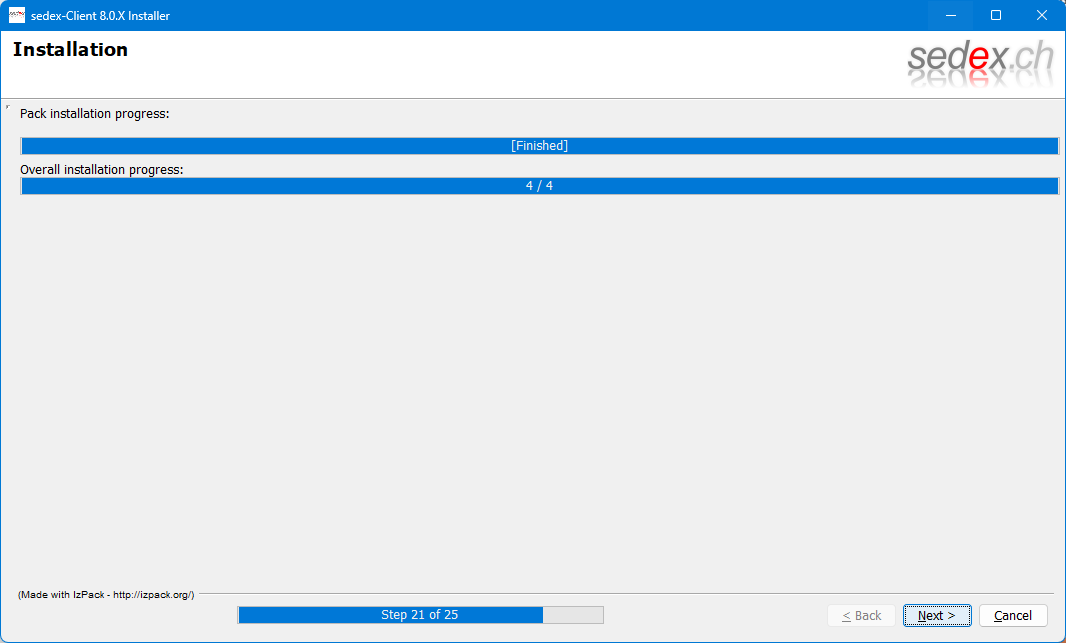
Task: Click the greyed-out Back button
Action: pos(861,615)
